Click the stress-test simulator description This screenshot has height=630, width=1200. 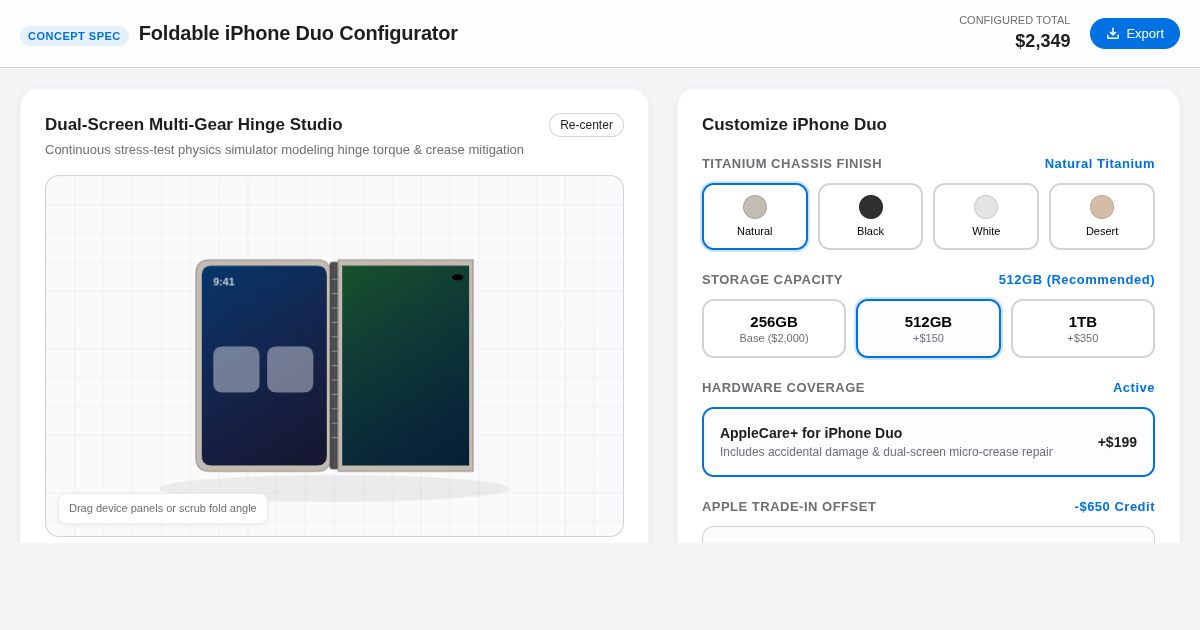point(284,150)
